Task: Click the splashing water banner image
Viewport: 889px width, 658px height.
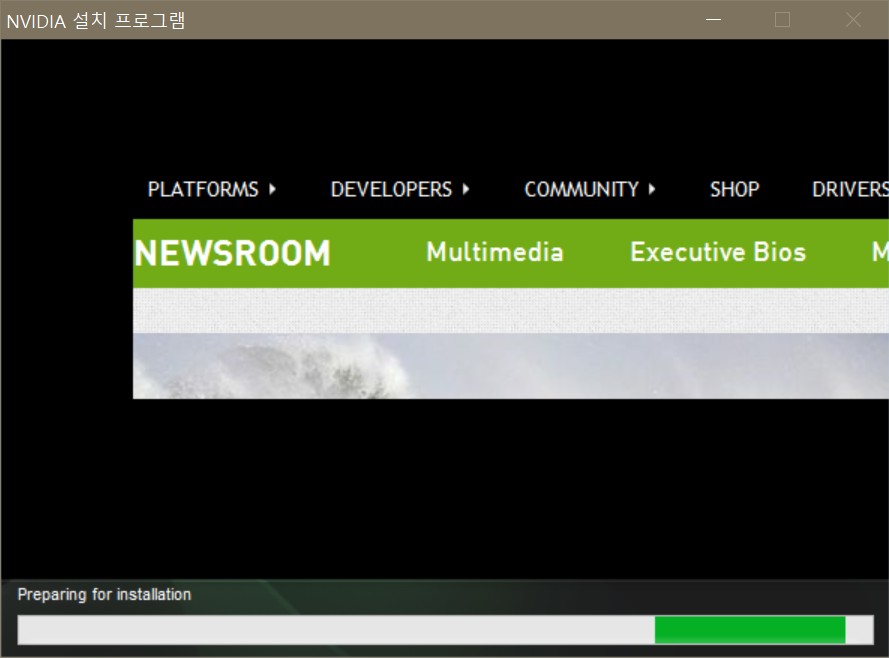Action: click(511, 366)
